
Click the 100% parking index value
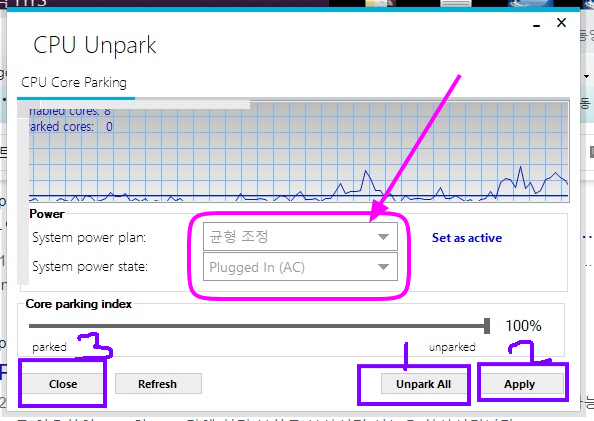coord(524,326)
